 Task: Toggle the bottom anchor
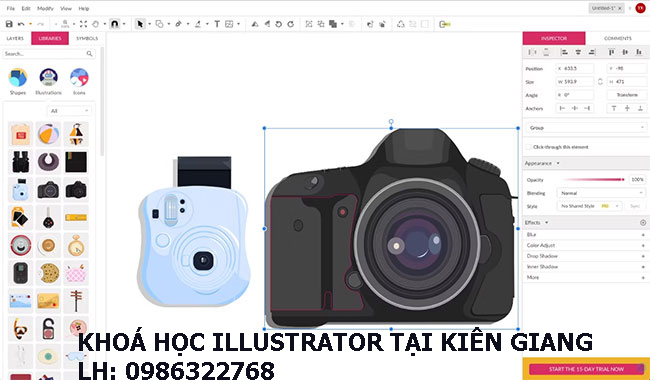coord(640,108)
